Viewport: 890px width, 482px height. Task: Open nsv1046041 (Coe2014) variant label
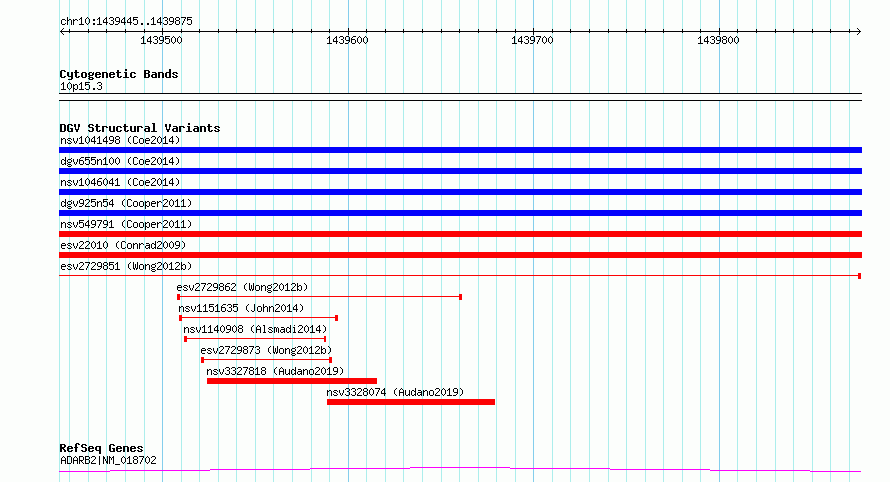120,182
